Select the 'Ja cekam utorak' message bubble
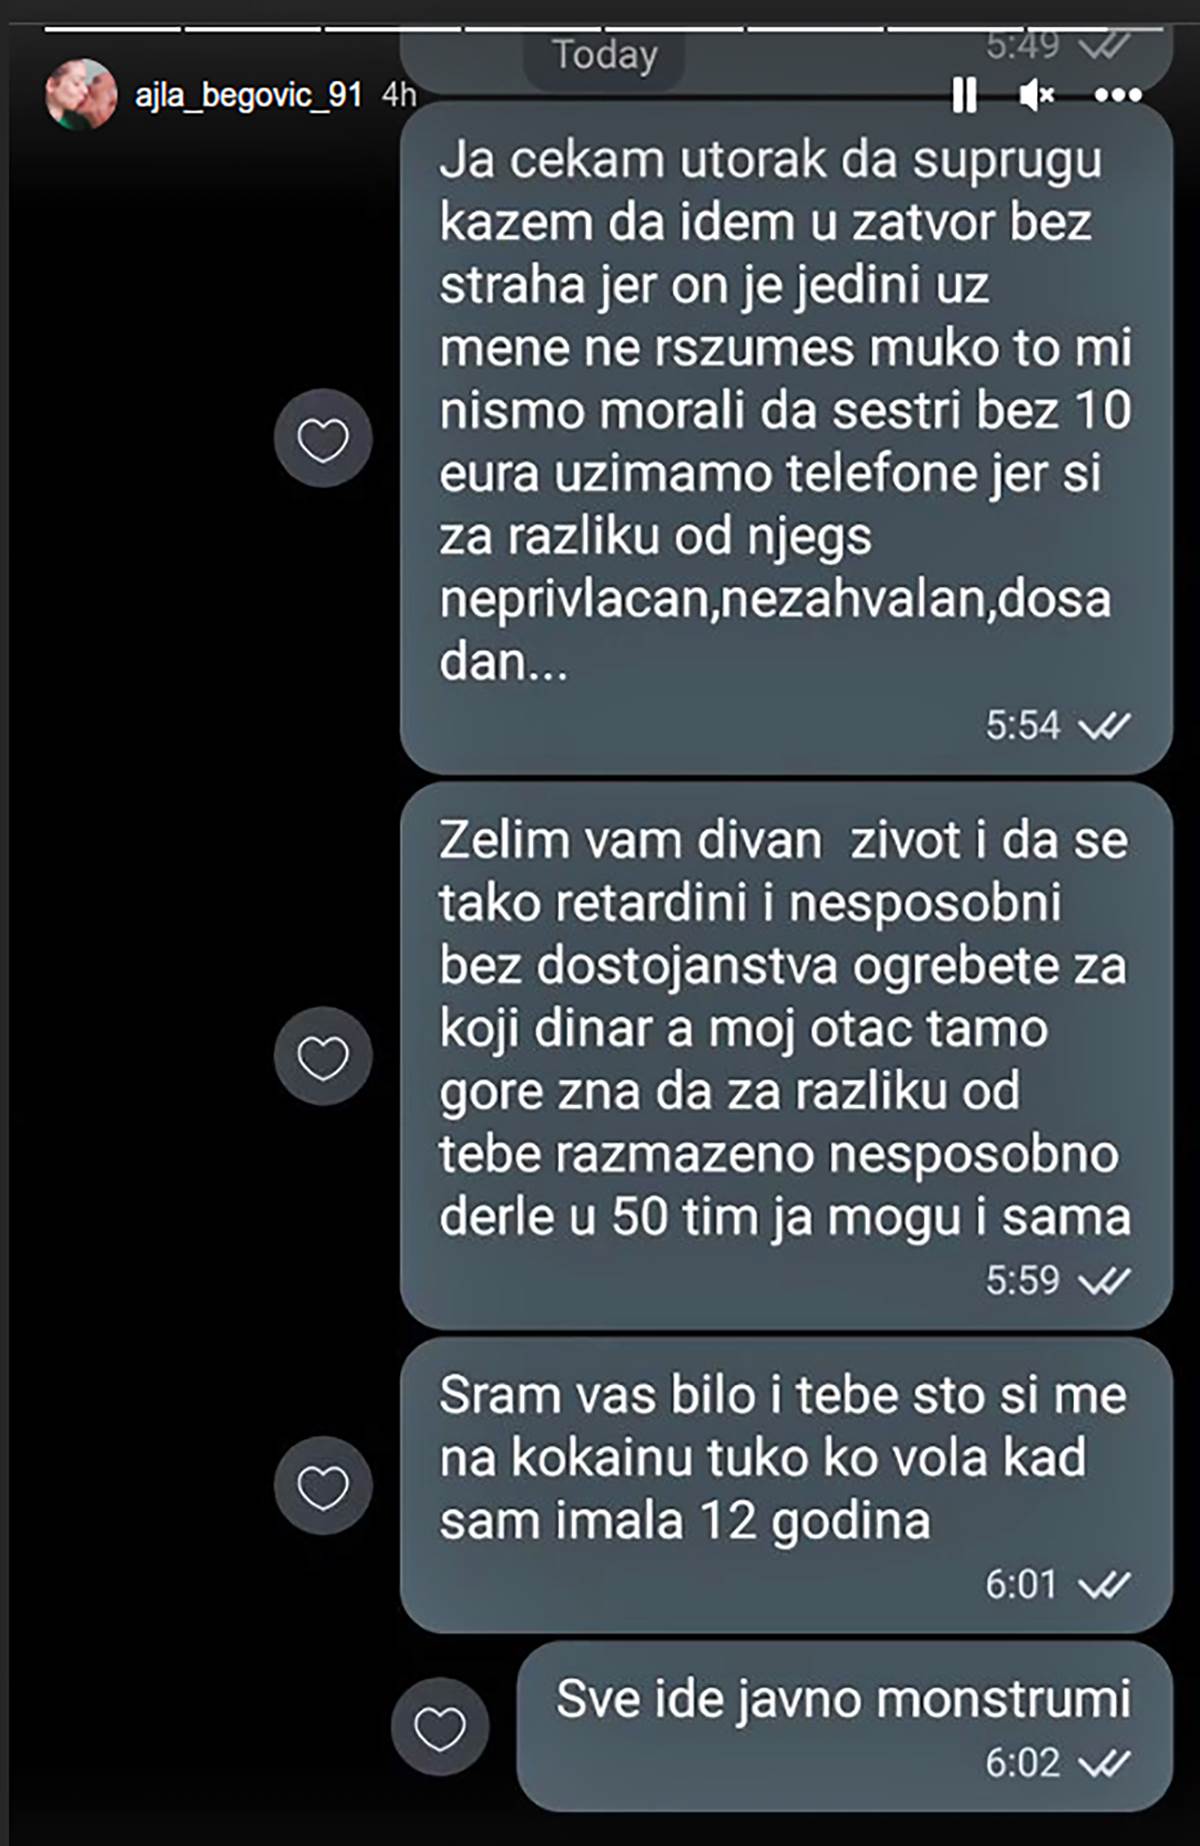Viewport: 1200px width, 1846px height. pyautogui.click(x=786, y=437)
